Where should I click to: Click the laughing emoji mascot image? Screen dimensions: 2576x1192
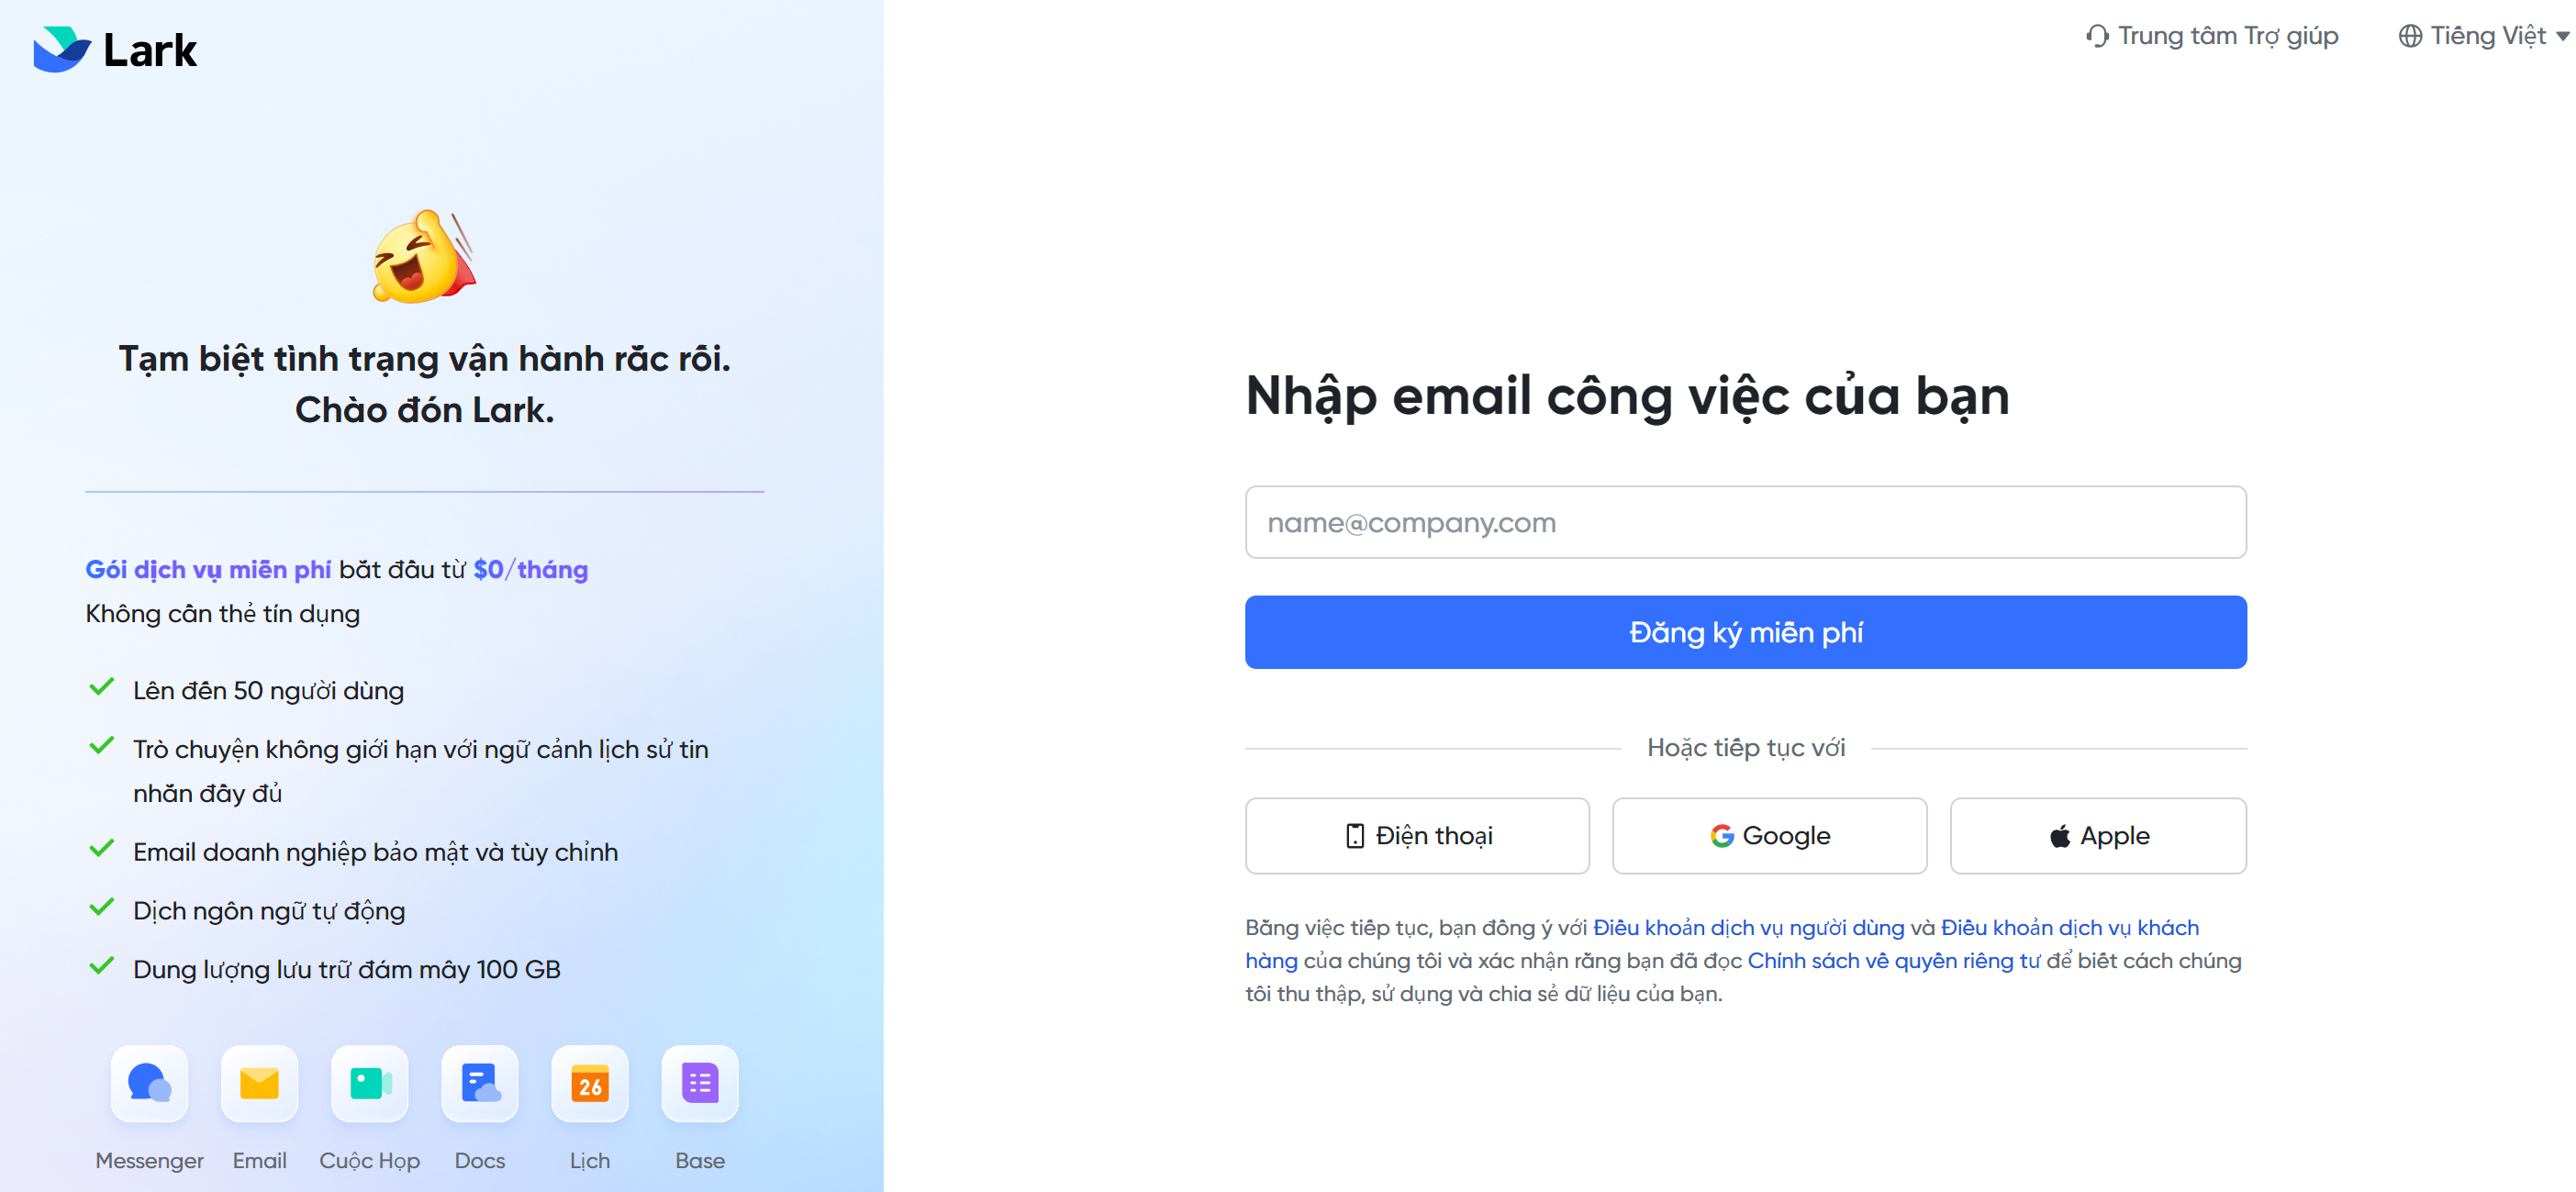point(424,257)
